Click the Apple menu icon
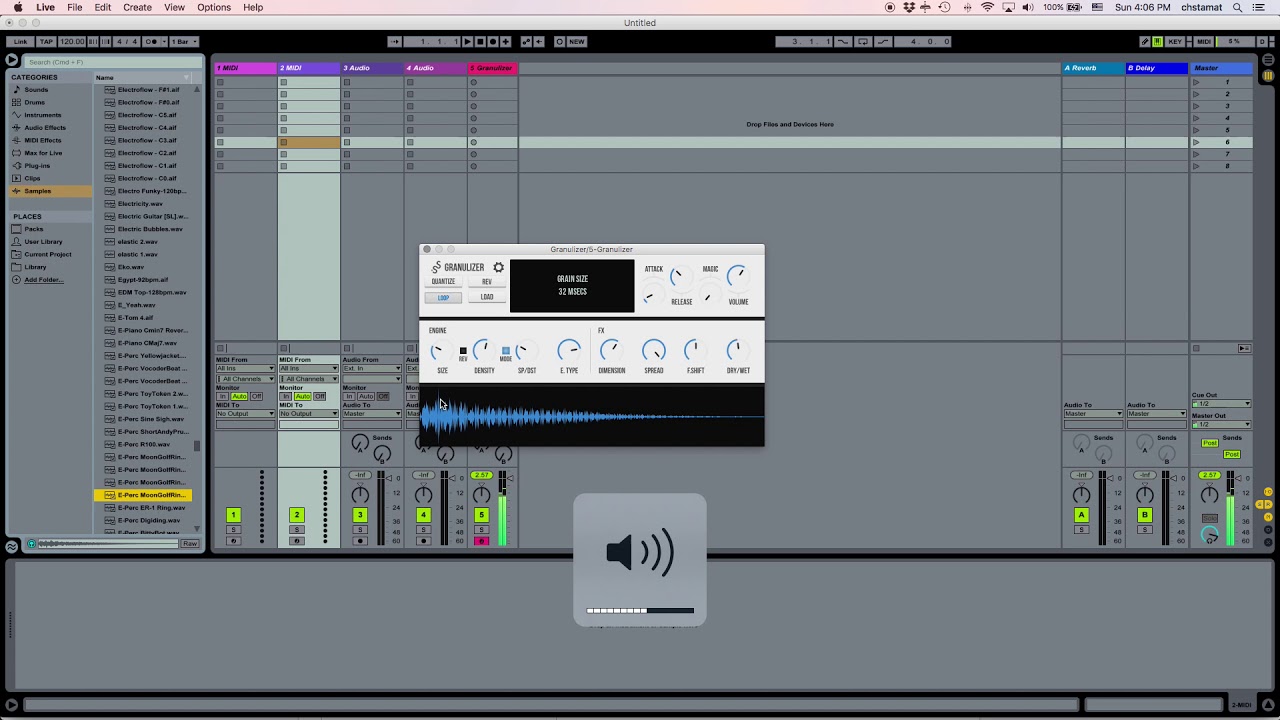Viewport: 1280px width, 720px height. click(x=18, y=7)
